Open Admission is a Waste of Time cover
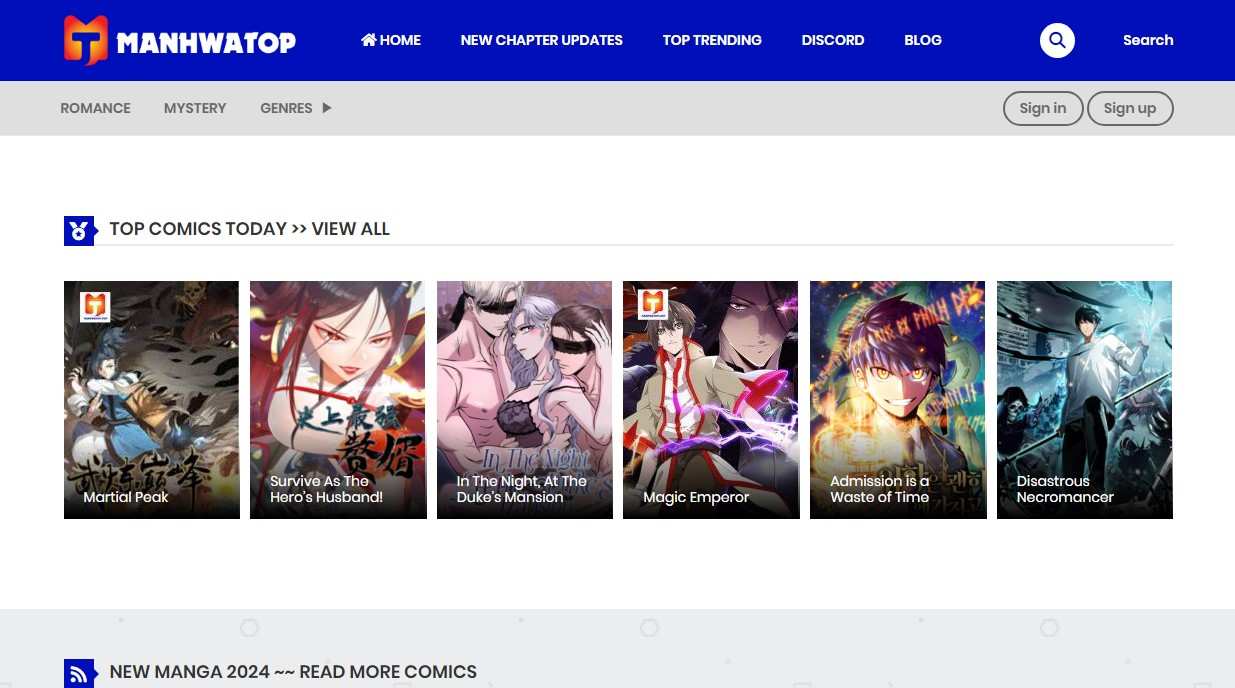Screen dimensions: 1235x688 898,400
